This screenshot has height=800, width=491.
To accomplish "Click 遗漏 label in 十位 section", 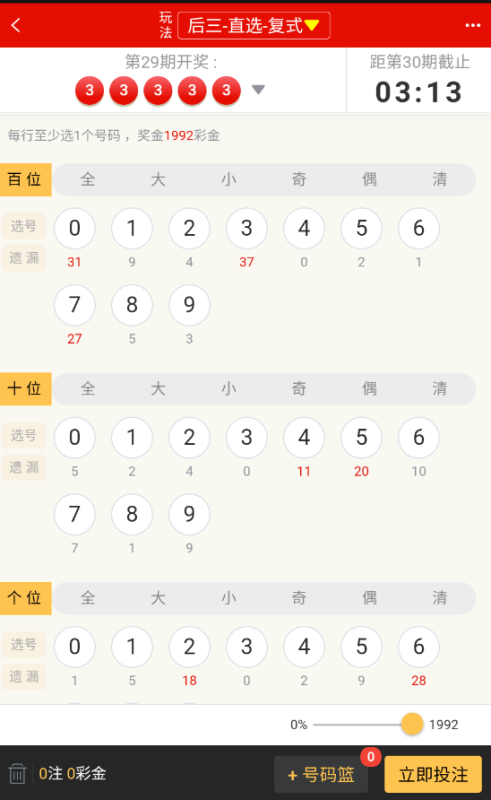I will 24,467.
